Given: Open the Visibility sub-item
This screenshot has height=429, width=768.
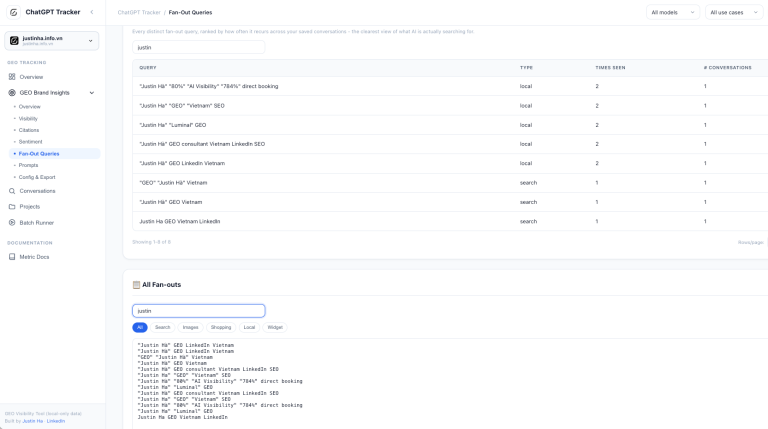Looking at the screenshot, I should pyautogui.click(x=28, y=119).
